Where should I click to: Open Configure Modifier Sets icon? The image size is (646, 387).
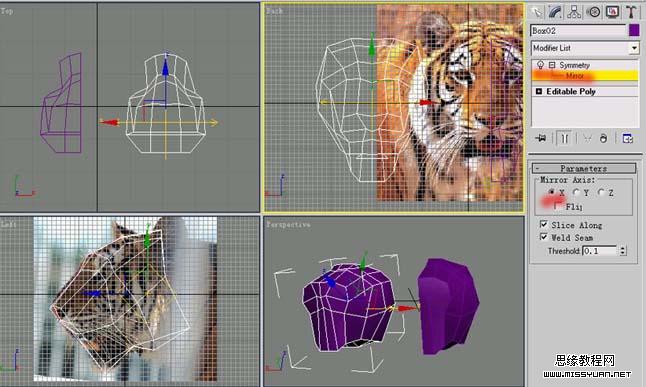(627, 139)
